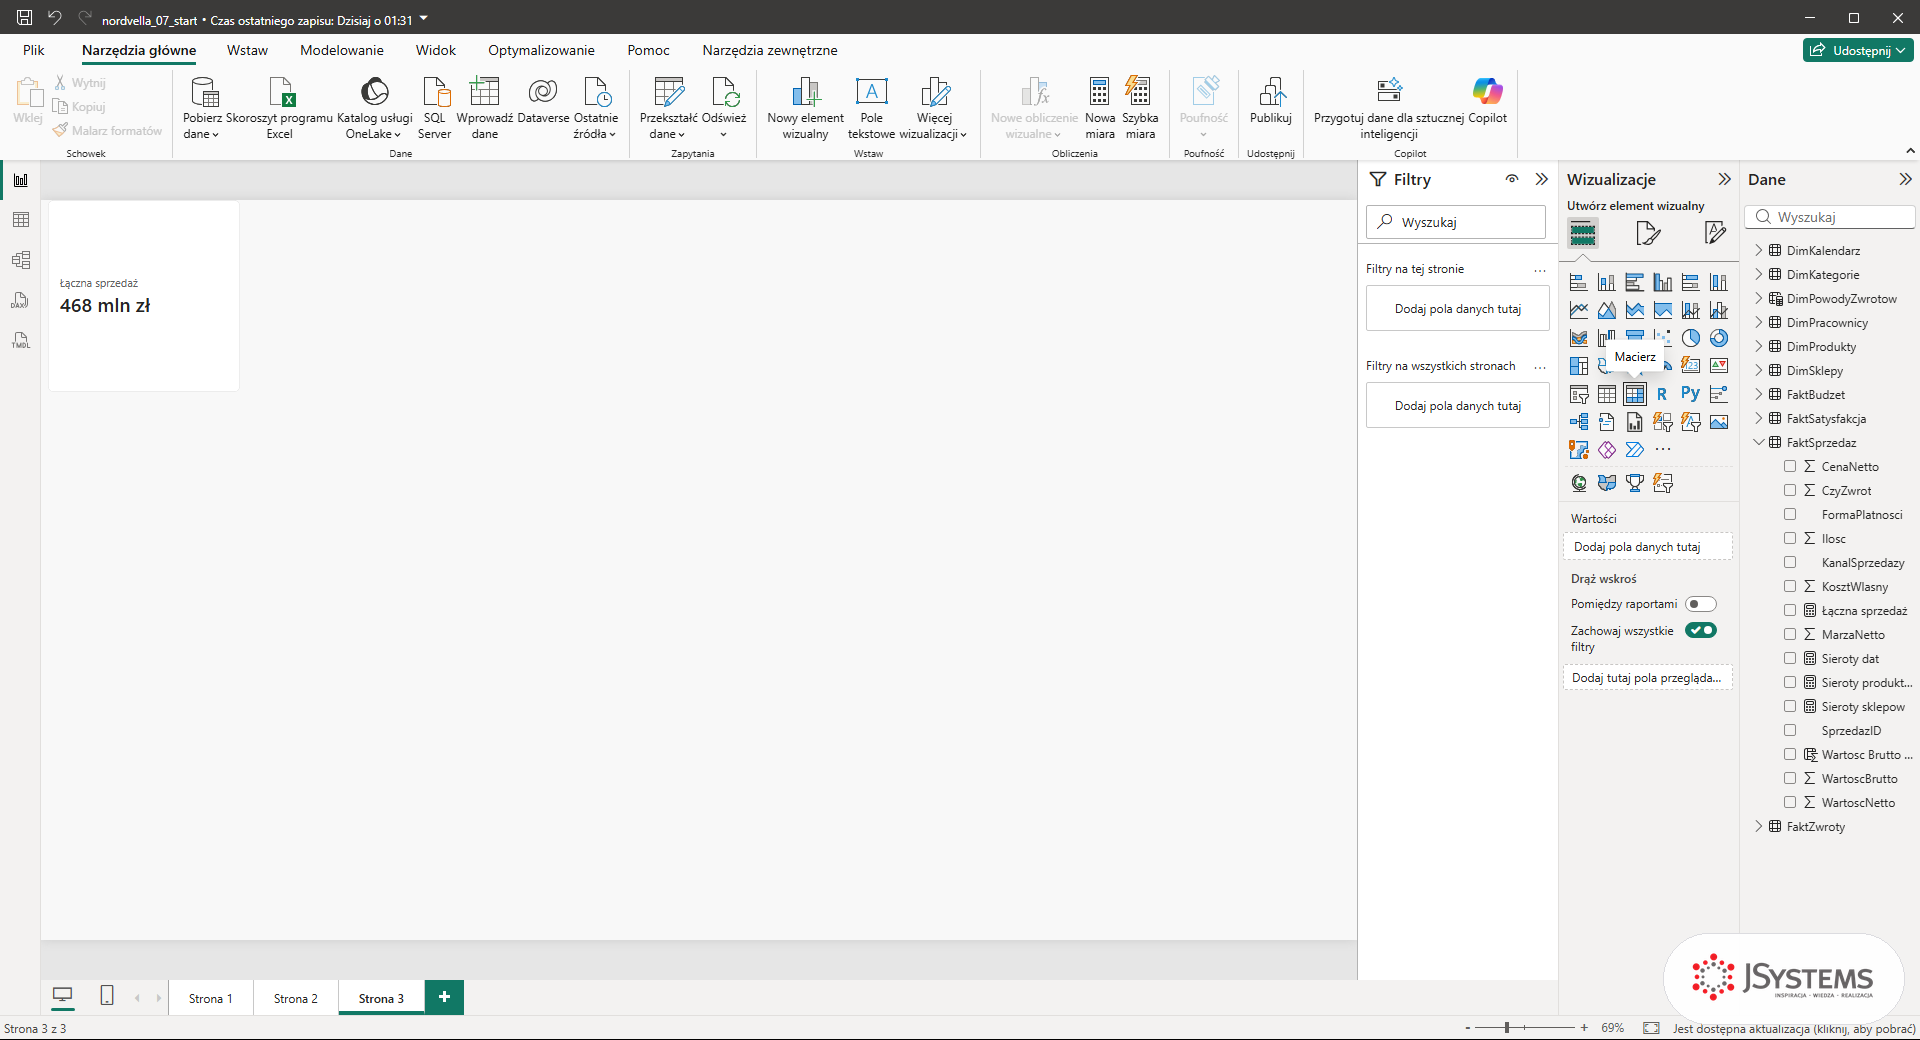Expand the FaktZwroty table

tap(1759, 826)
